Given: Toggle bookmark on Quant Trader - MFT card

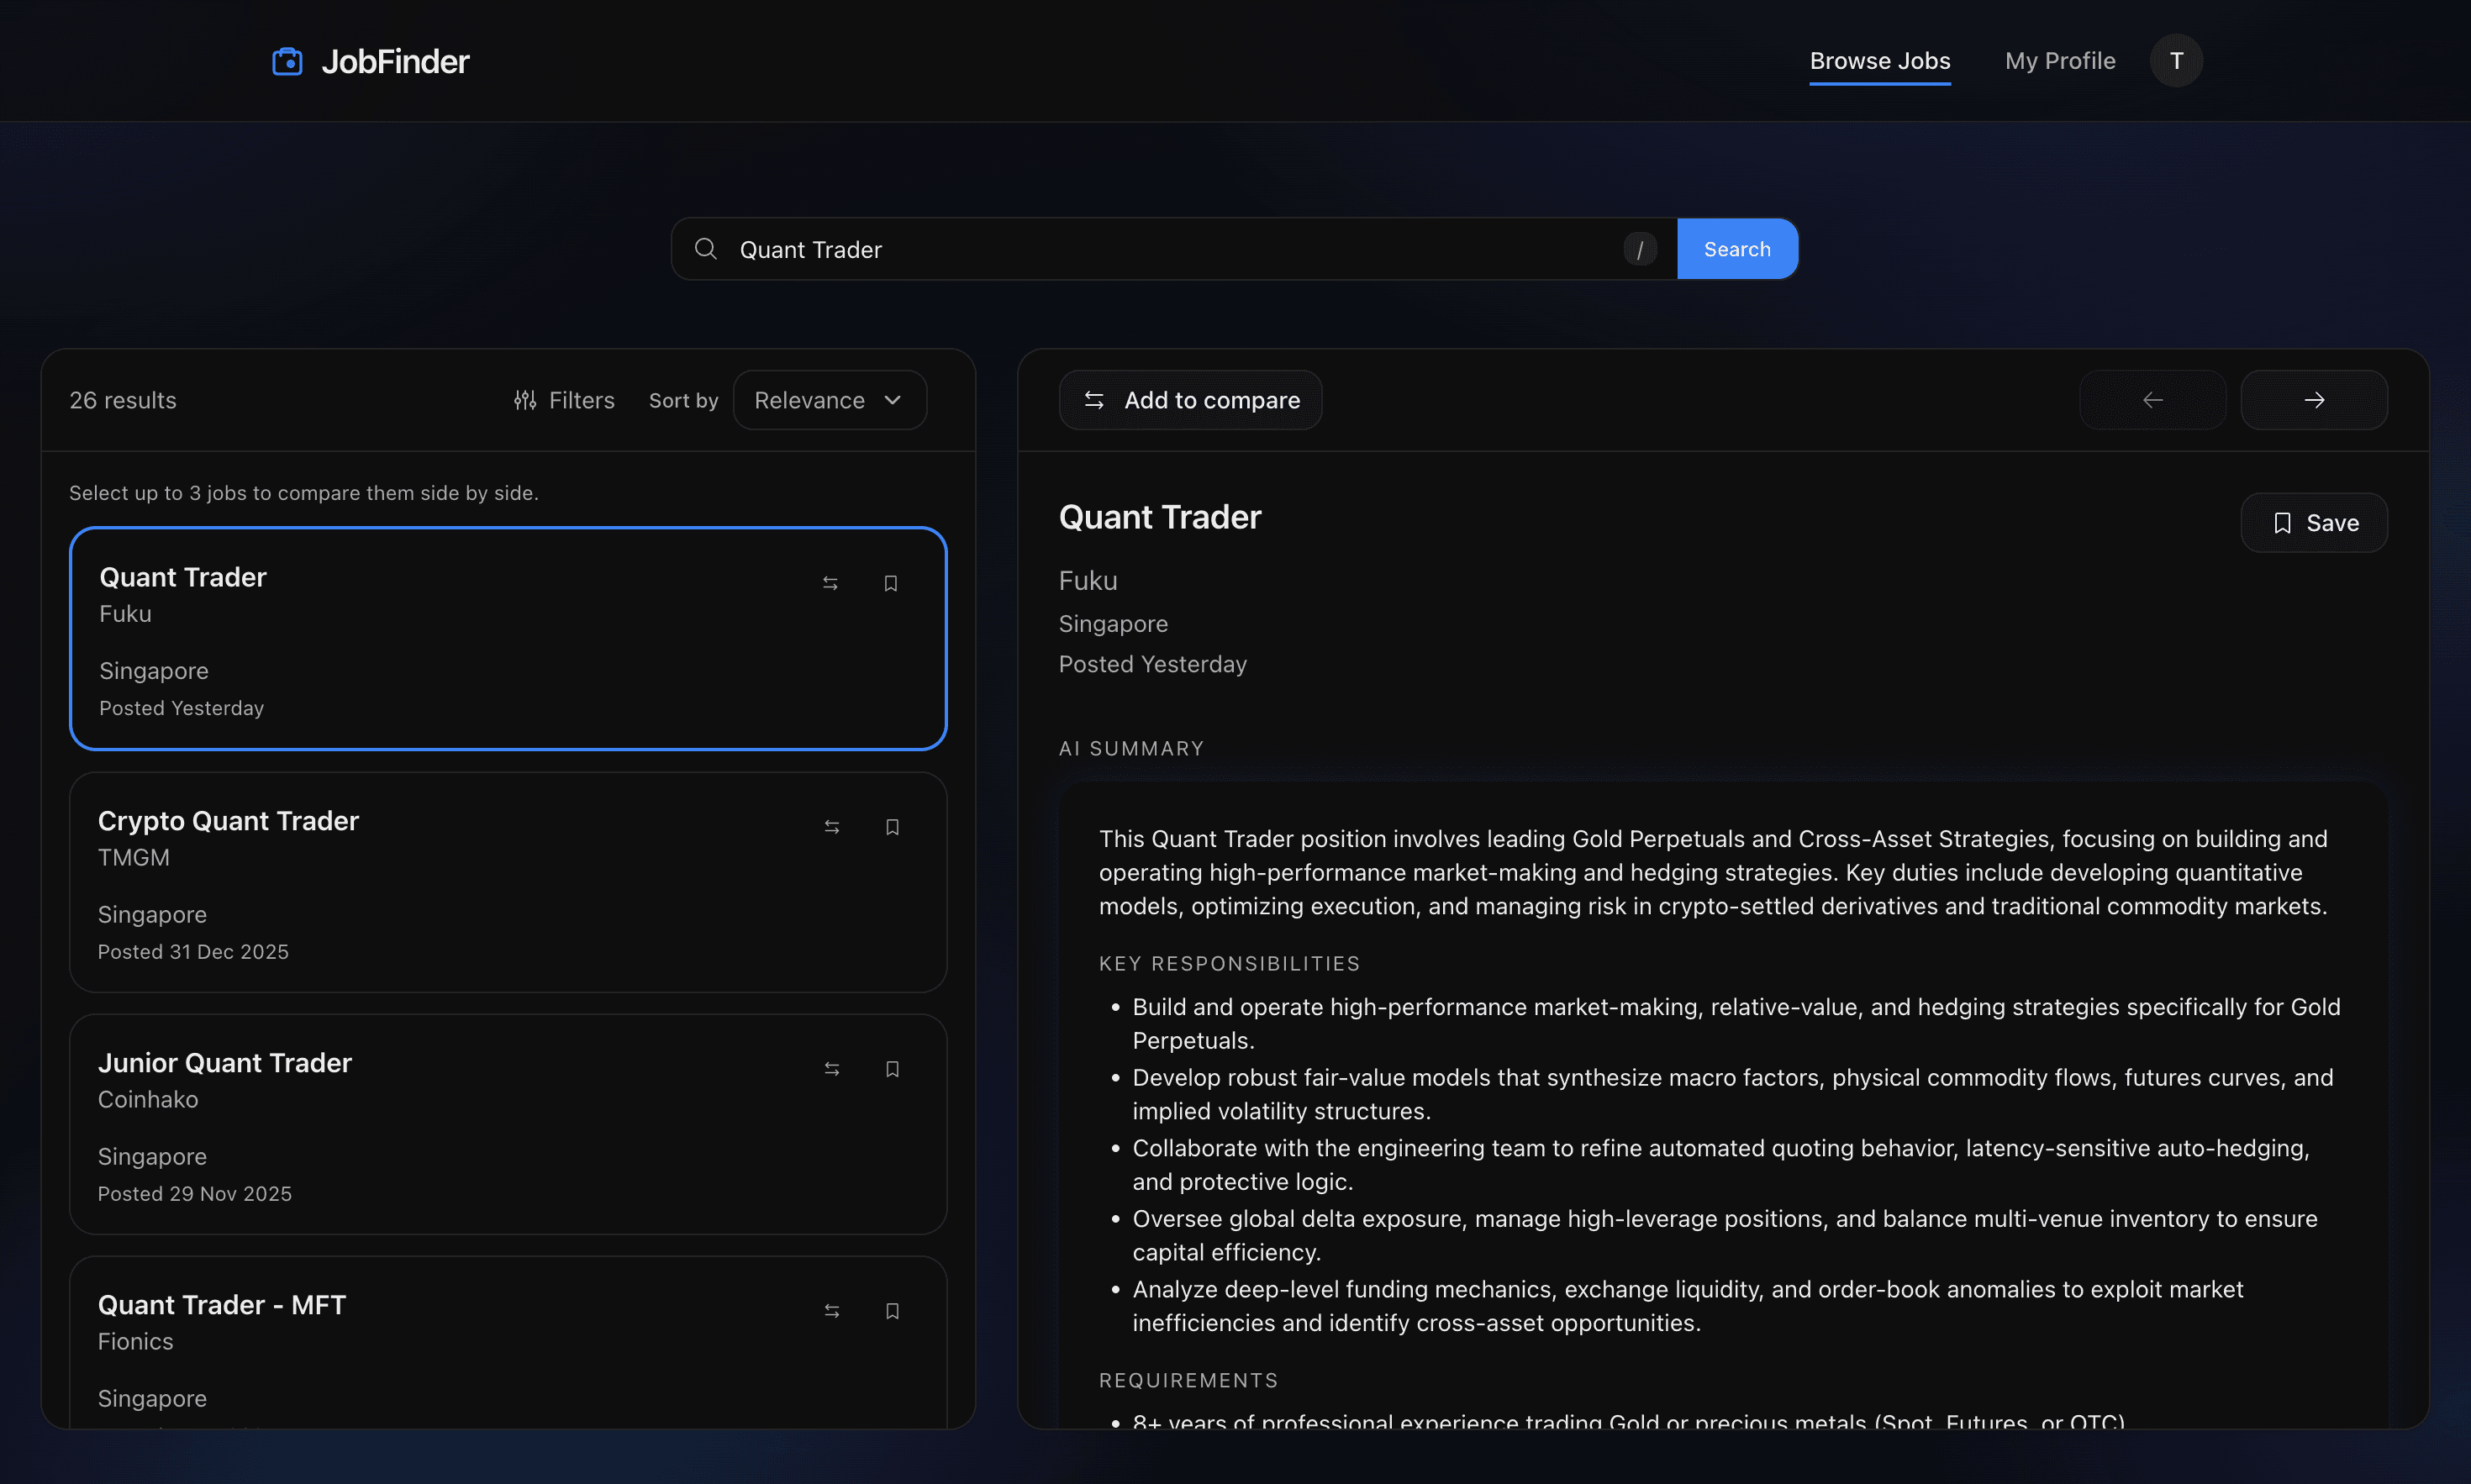Looking at the screenshot, I should 892,1310.
